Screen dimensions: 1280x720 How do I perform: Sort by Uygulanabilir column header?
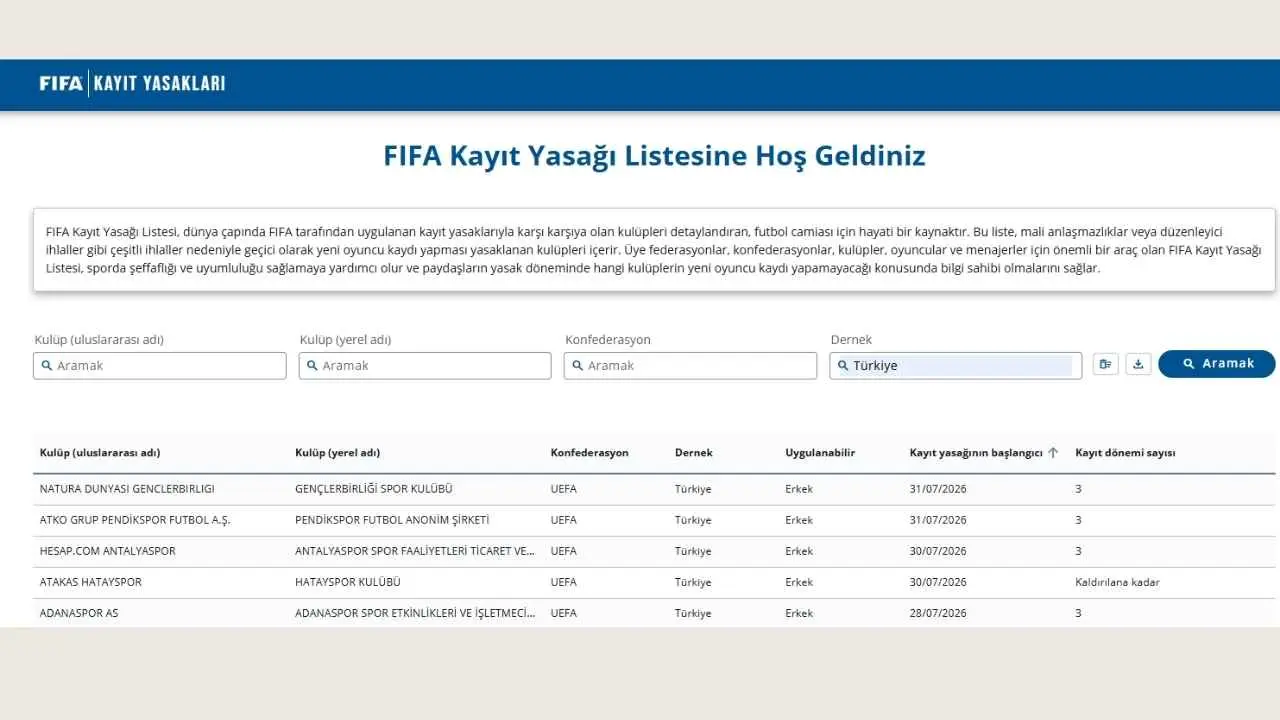click(x=821, y=453)
